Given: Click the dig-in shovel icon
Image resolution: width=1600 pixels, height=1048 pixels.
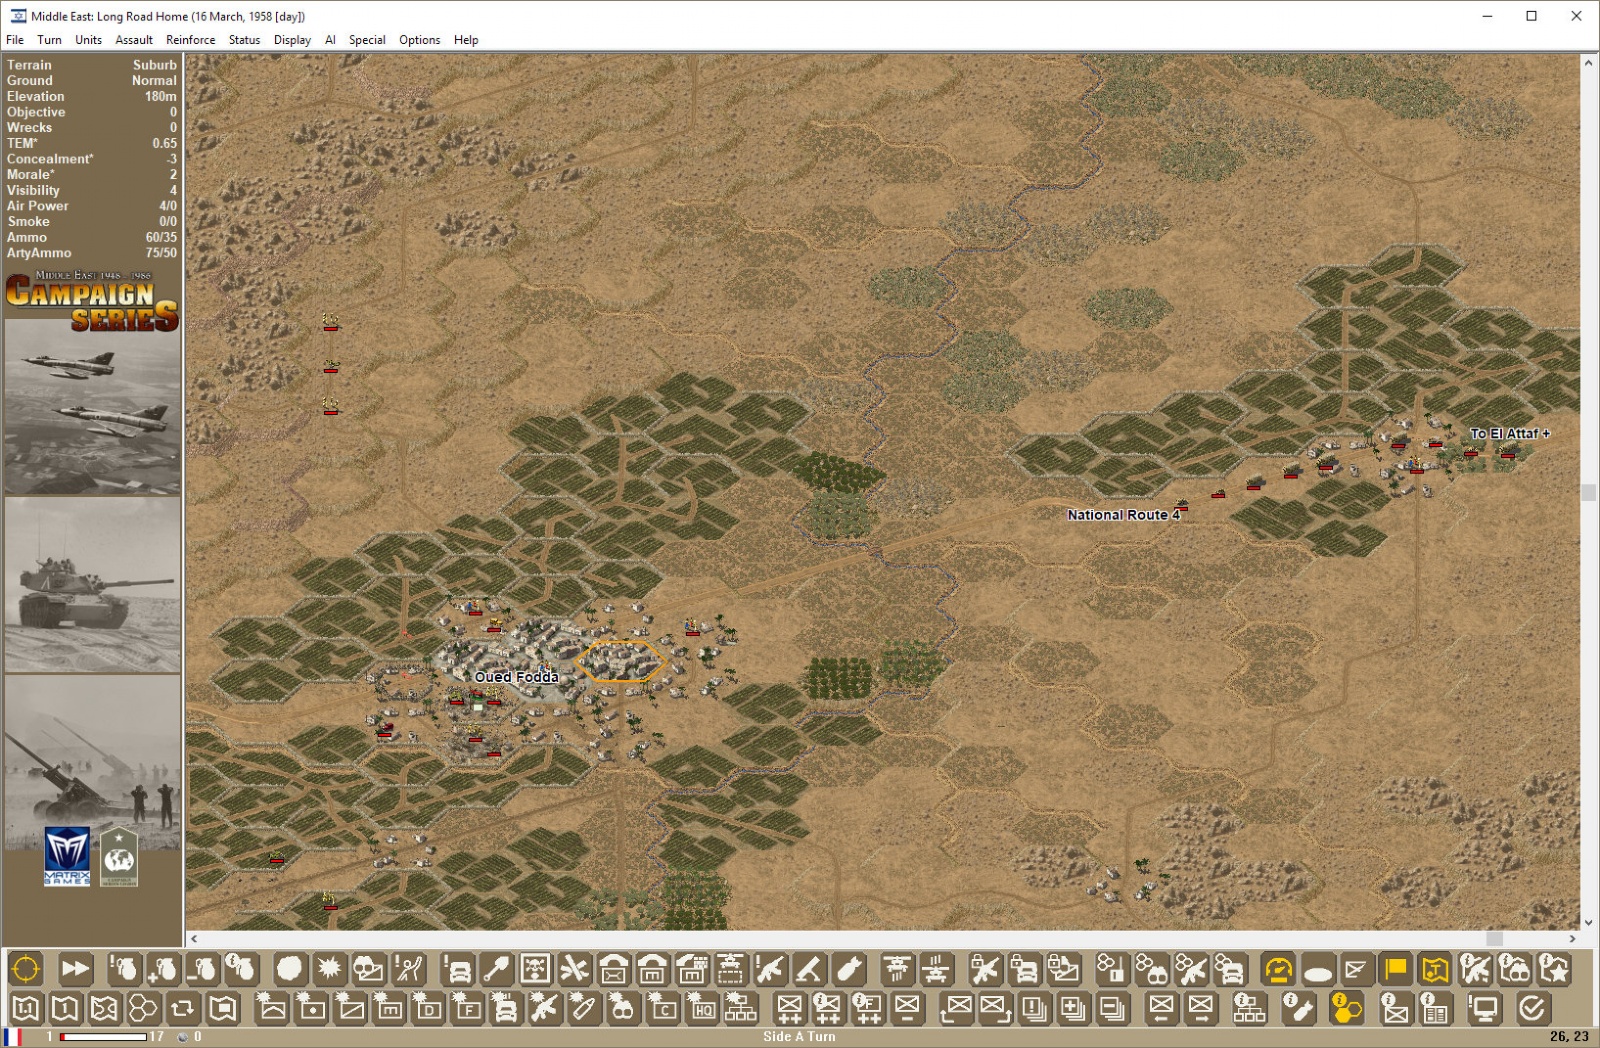Looking at the screenshot, I should pyautogui.click(x=495, y=970).
